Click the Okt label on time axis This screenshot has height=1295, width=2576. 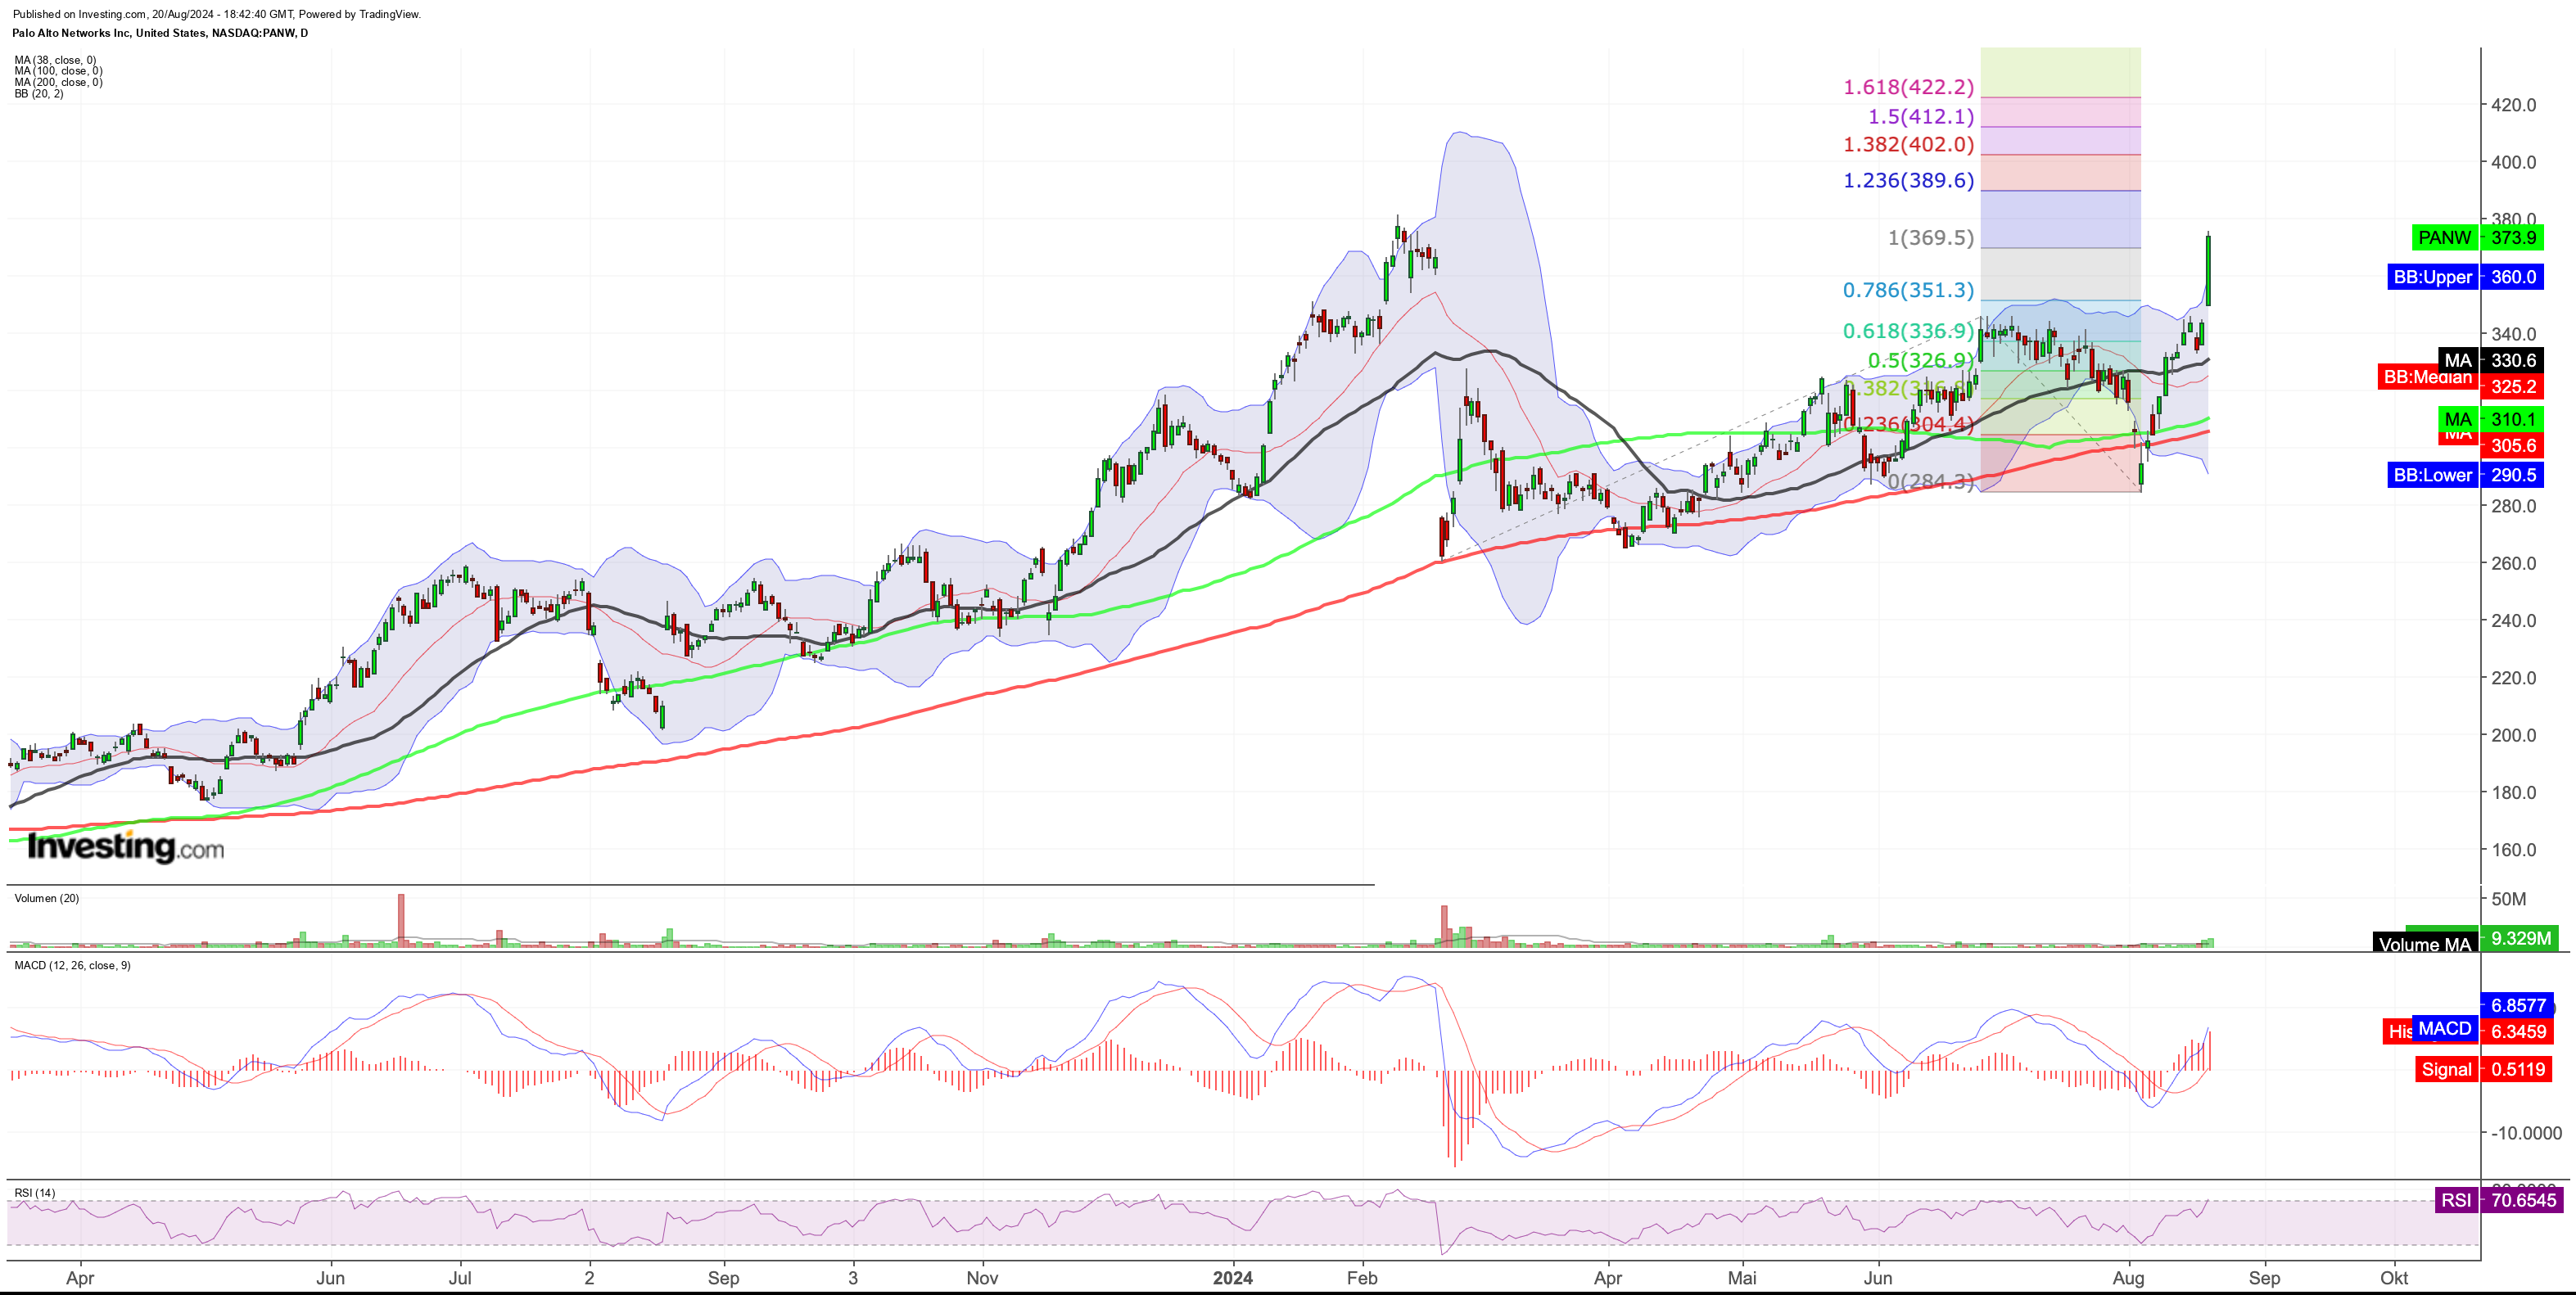[x=2394, y=1278]
